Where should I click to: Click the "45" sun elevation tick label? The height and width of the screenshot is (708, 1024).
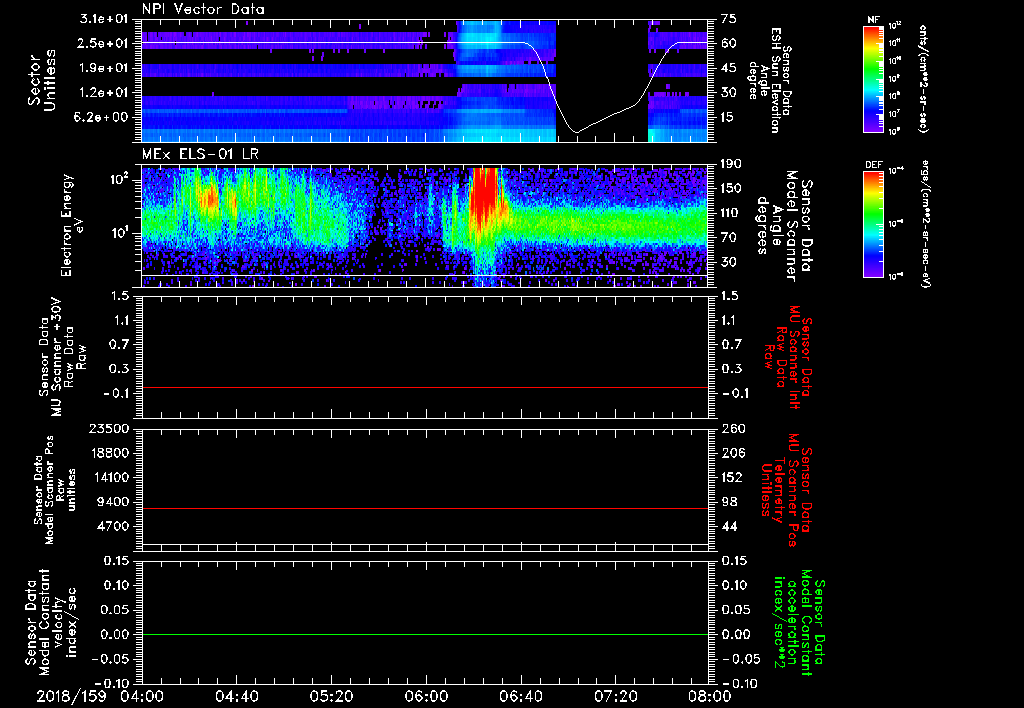coord(729,68)
